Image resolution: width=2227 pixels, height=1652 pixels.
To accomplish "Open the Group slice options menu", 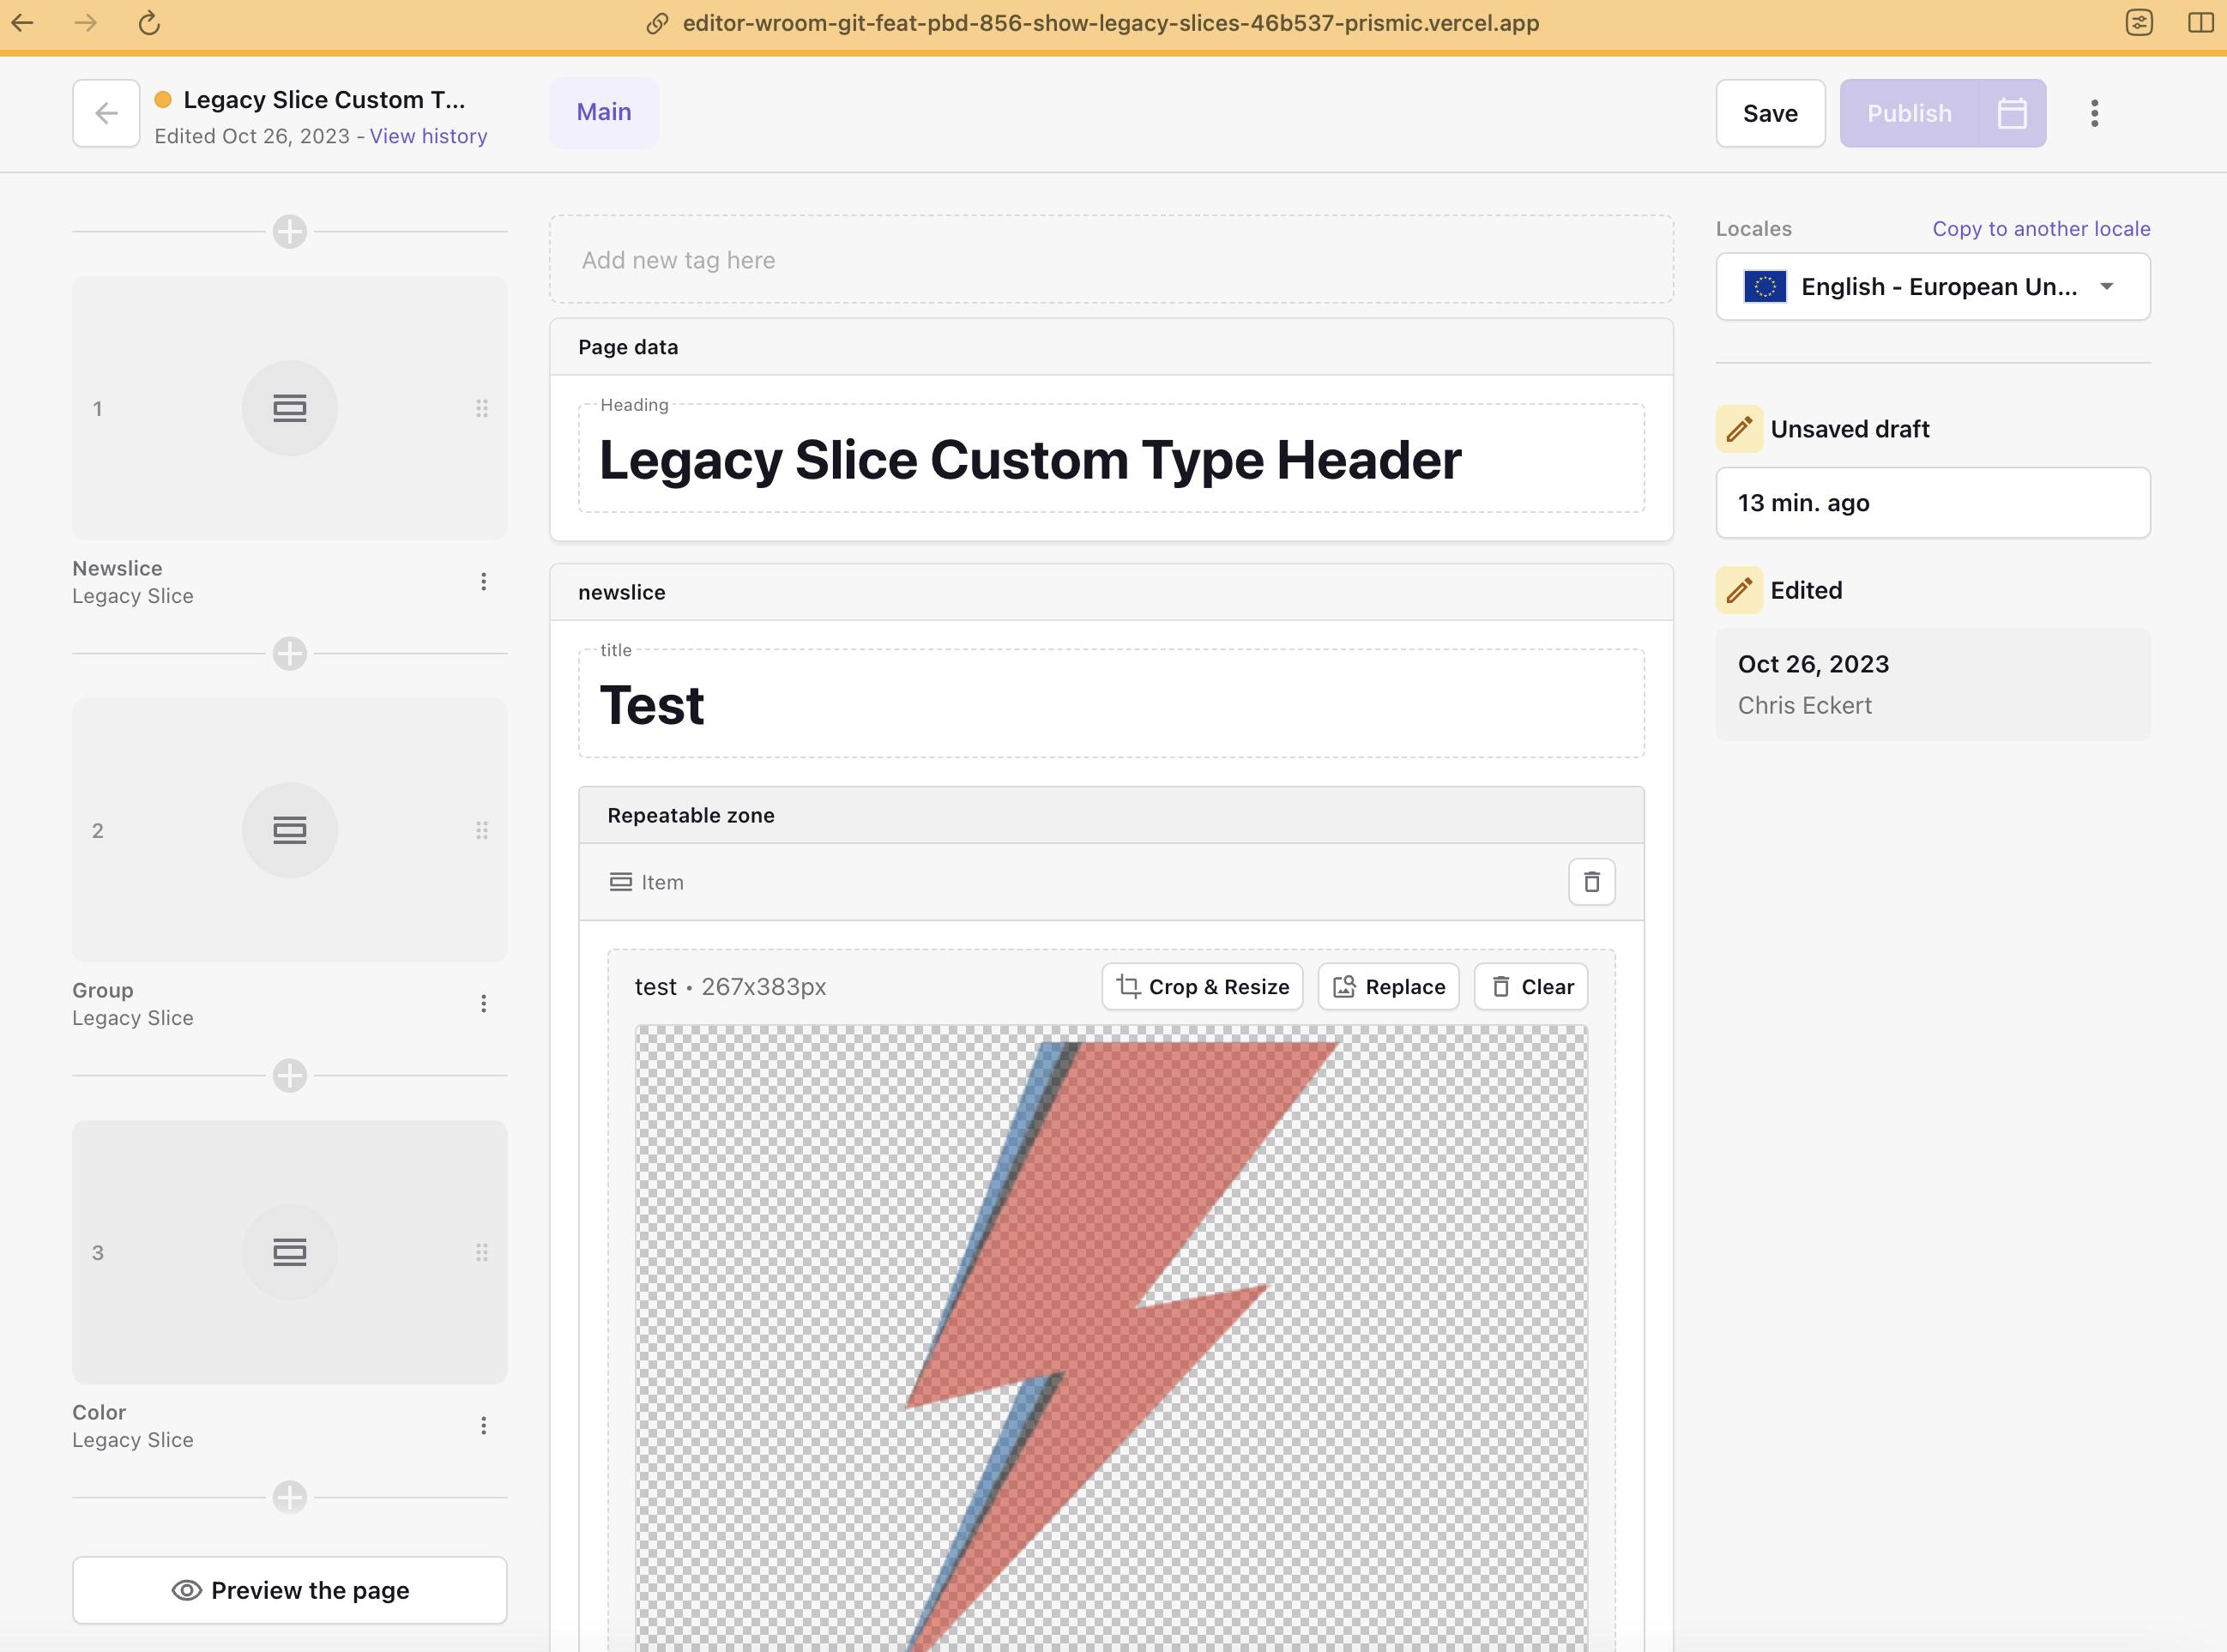I will pyautogui.click(x=483, y=1004).
